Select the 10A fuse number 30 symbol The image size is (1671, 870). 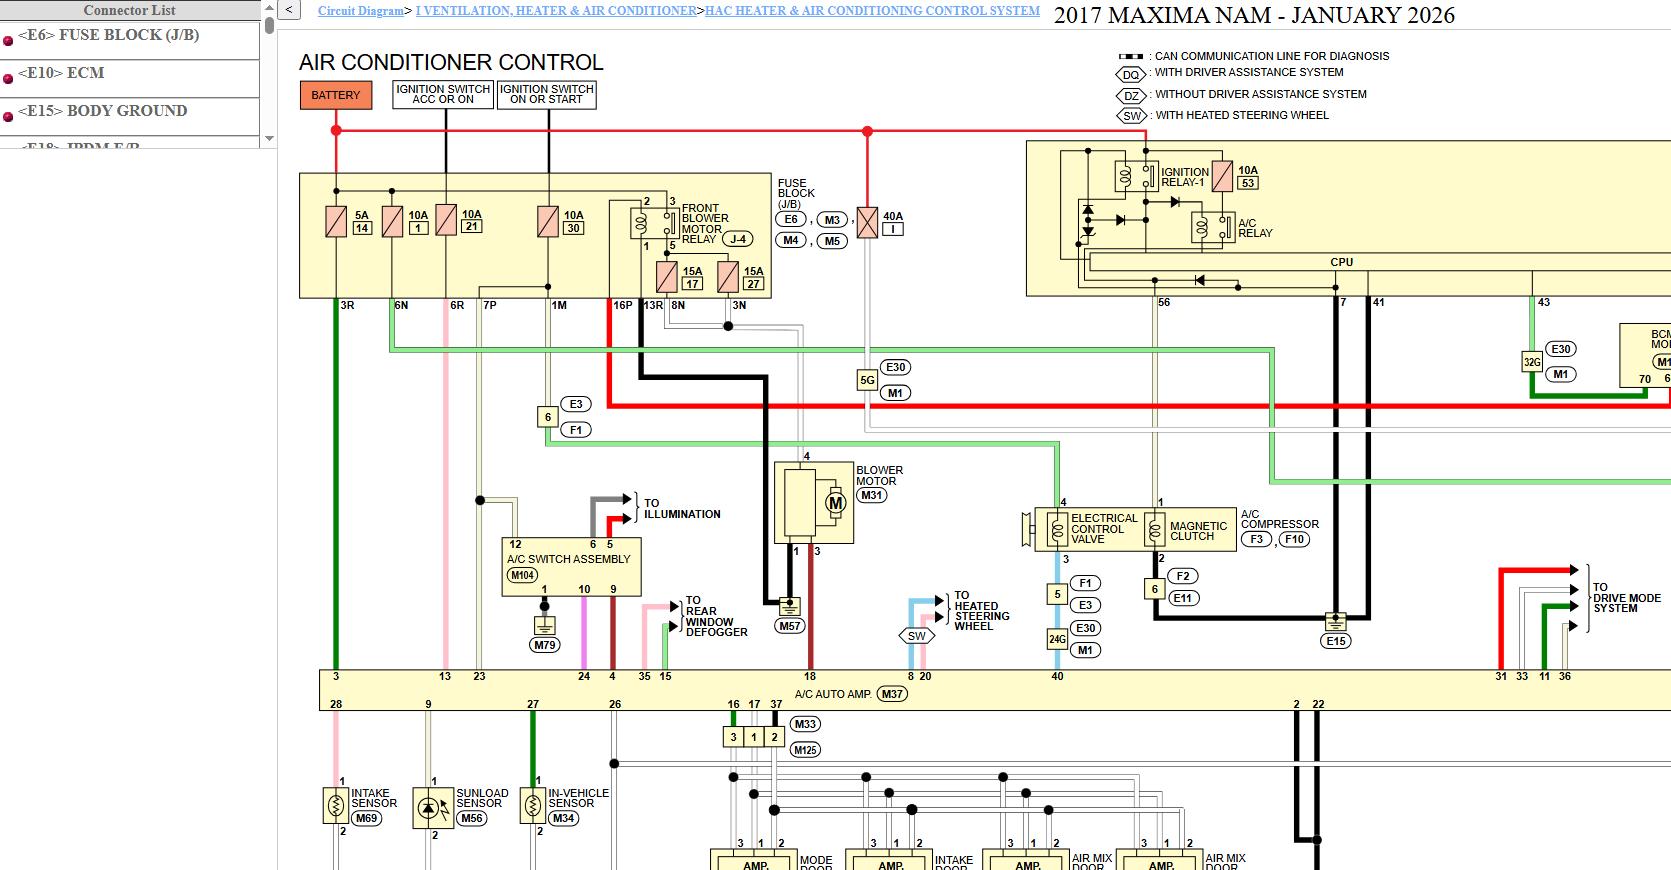coord(548,221)
